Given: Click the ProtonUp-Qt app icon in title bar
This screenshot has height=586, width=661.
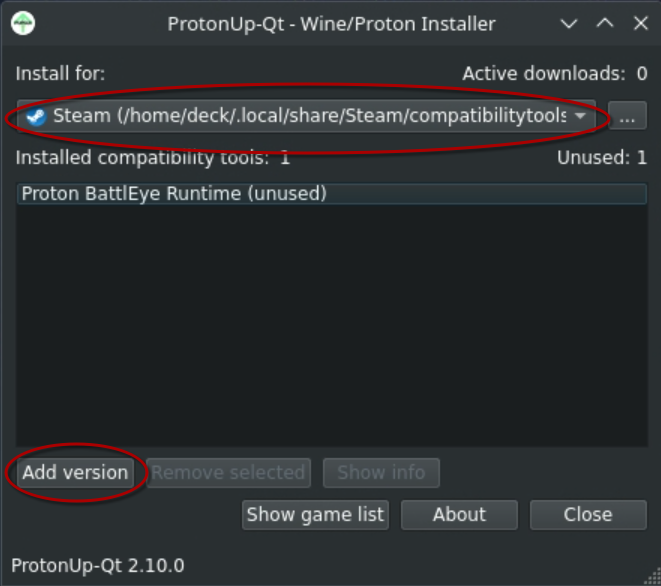Looking at the screenshot, I should coord(22,23).
